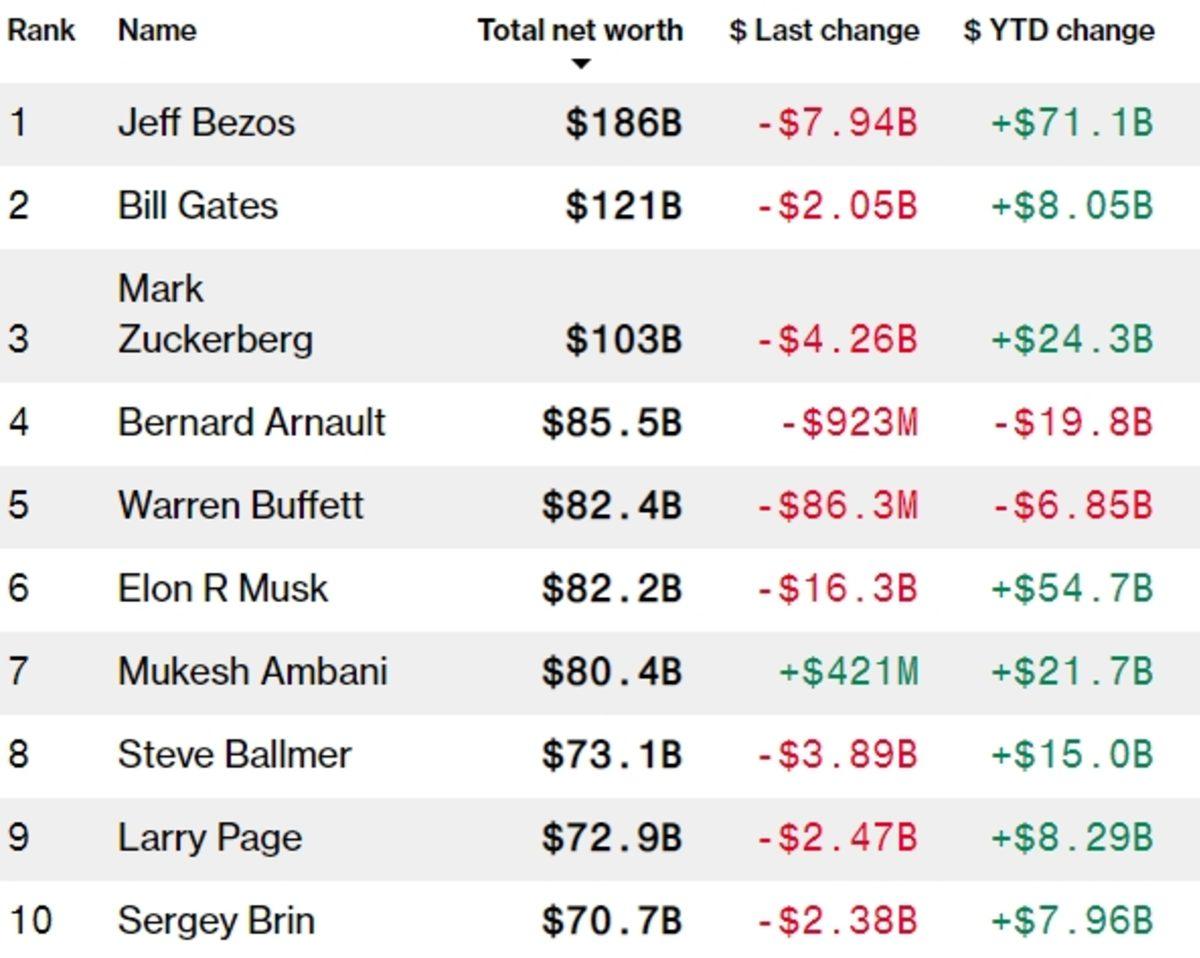This screenshot has width=1200, height=958.
Task: Click the Name column header
Action: (x=157, y=30)
